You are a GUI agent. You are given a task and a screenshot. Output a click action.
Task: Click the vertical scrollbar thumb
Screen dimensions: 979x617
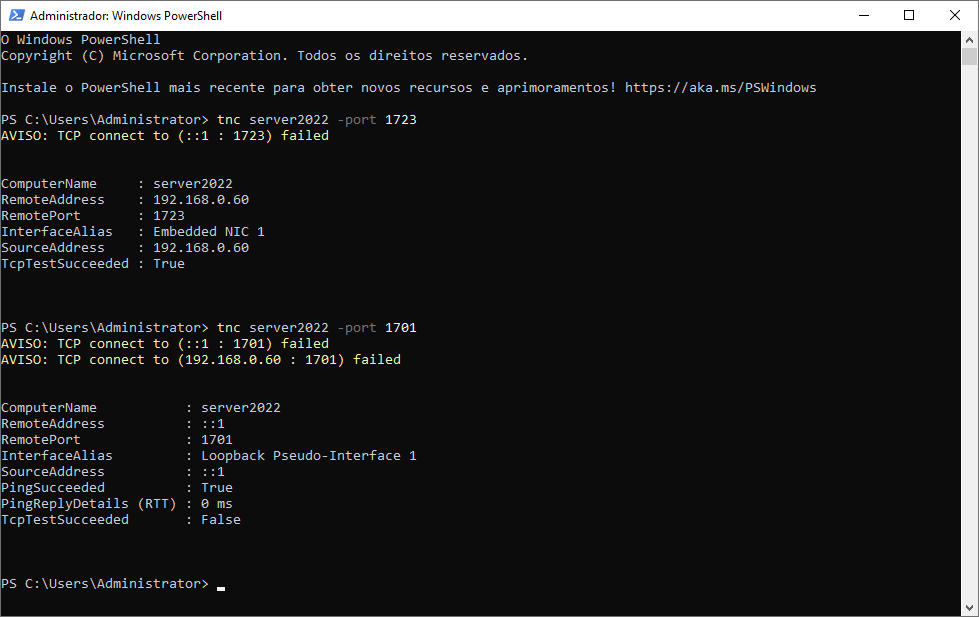click(969, 57)
